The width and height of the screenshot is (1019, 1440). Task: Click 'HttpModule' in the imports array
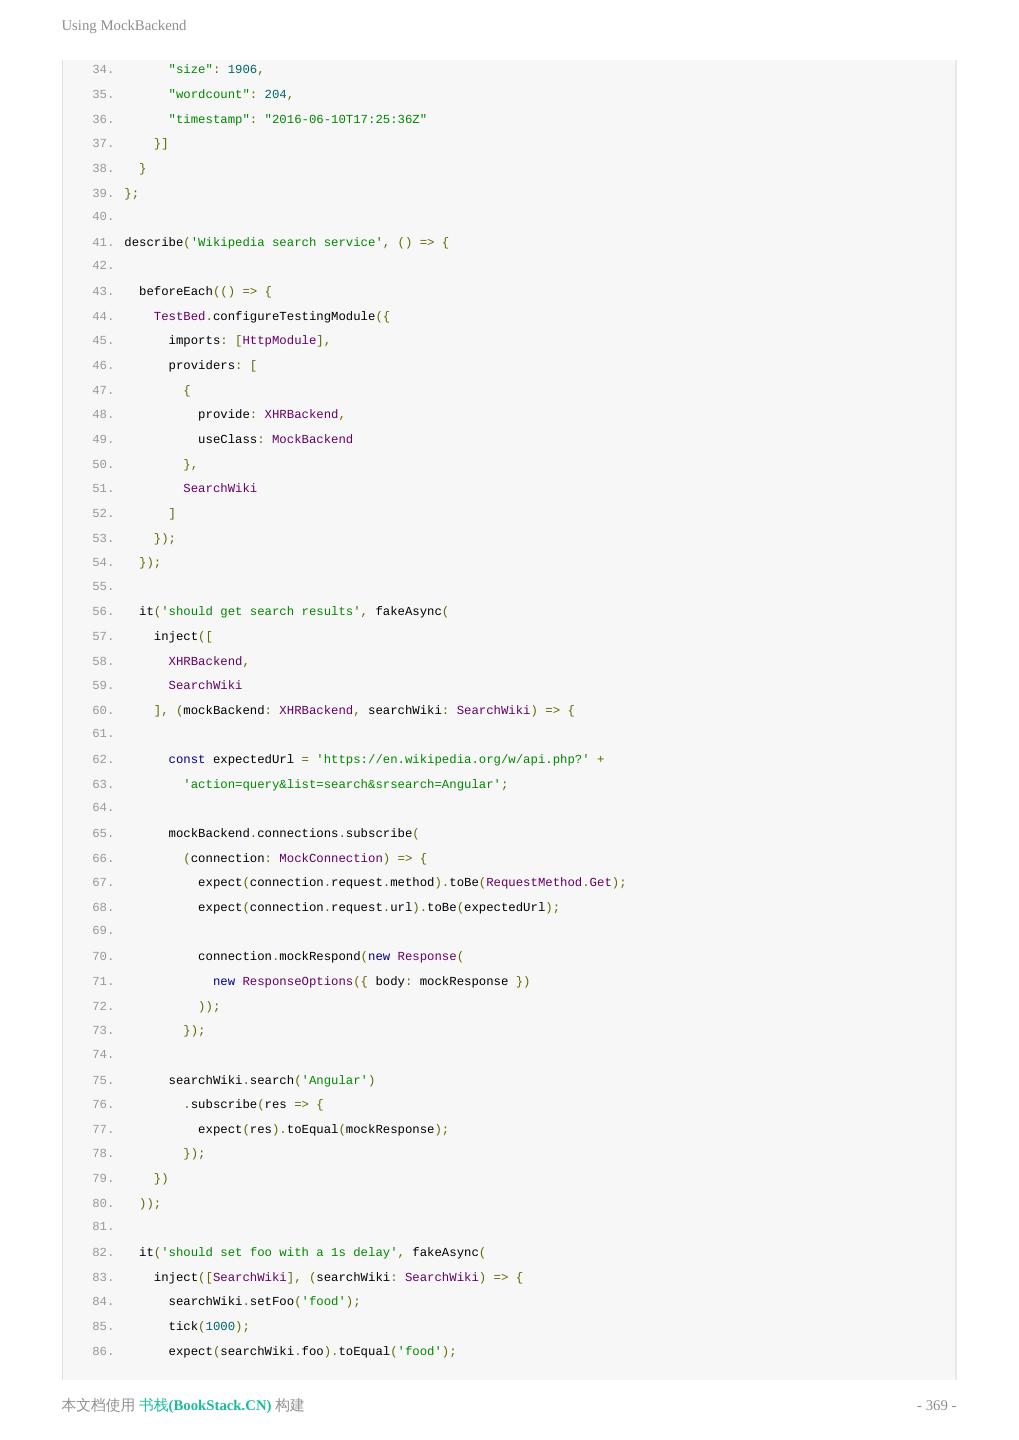[279, 341]
